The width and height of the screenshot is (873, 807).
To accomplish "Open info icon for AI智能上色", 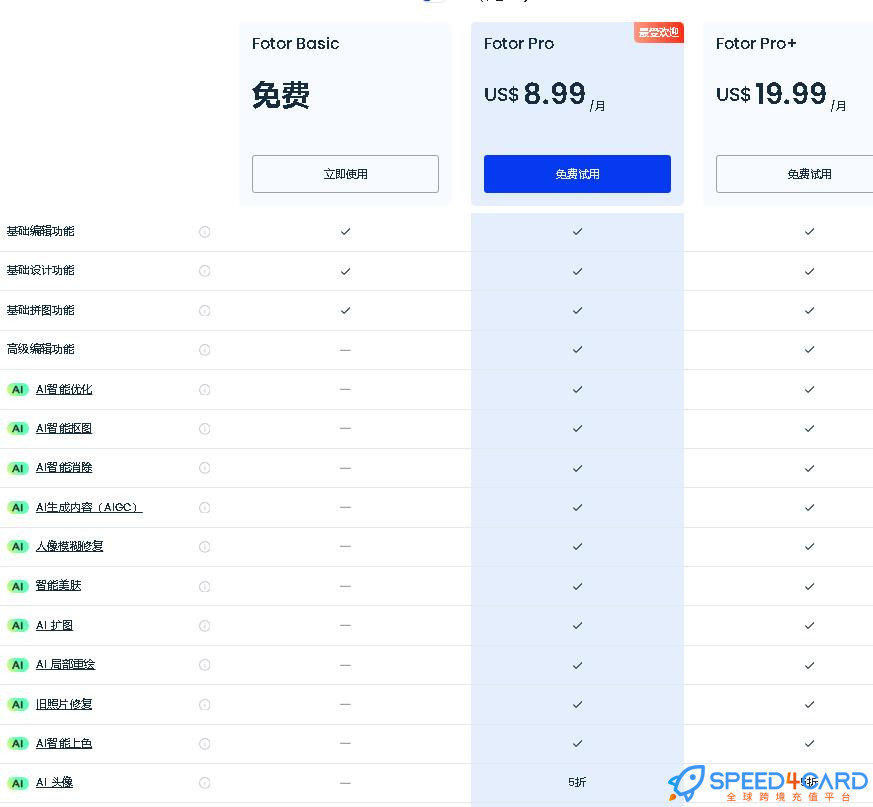I will 204,744.
